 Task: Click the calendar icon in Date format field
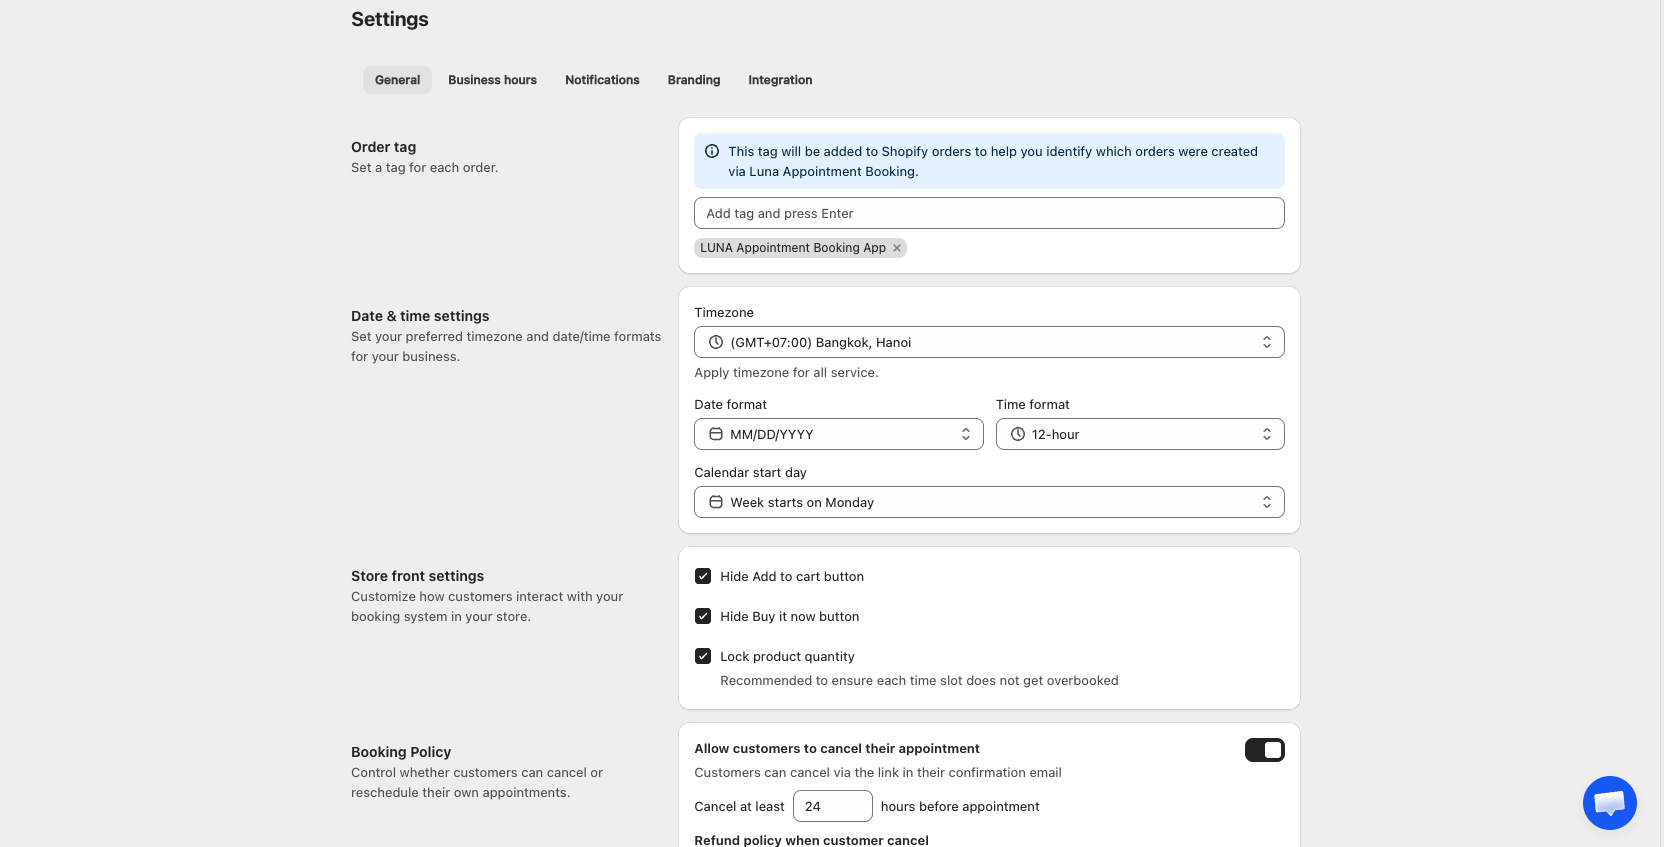[x=716, y=434]
